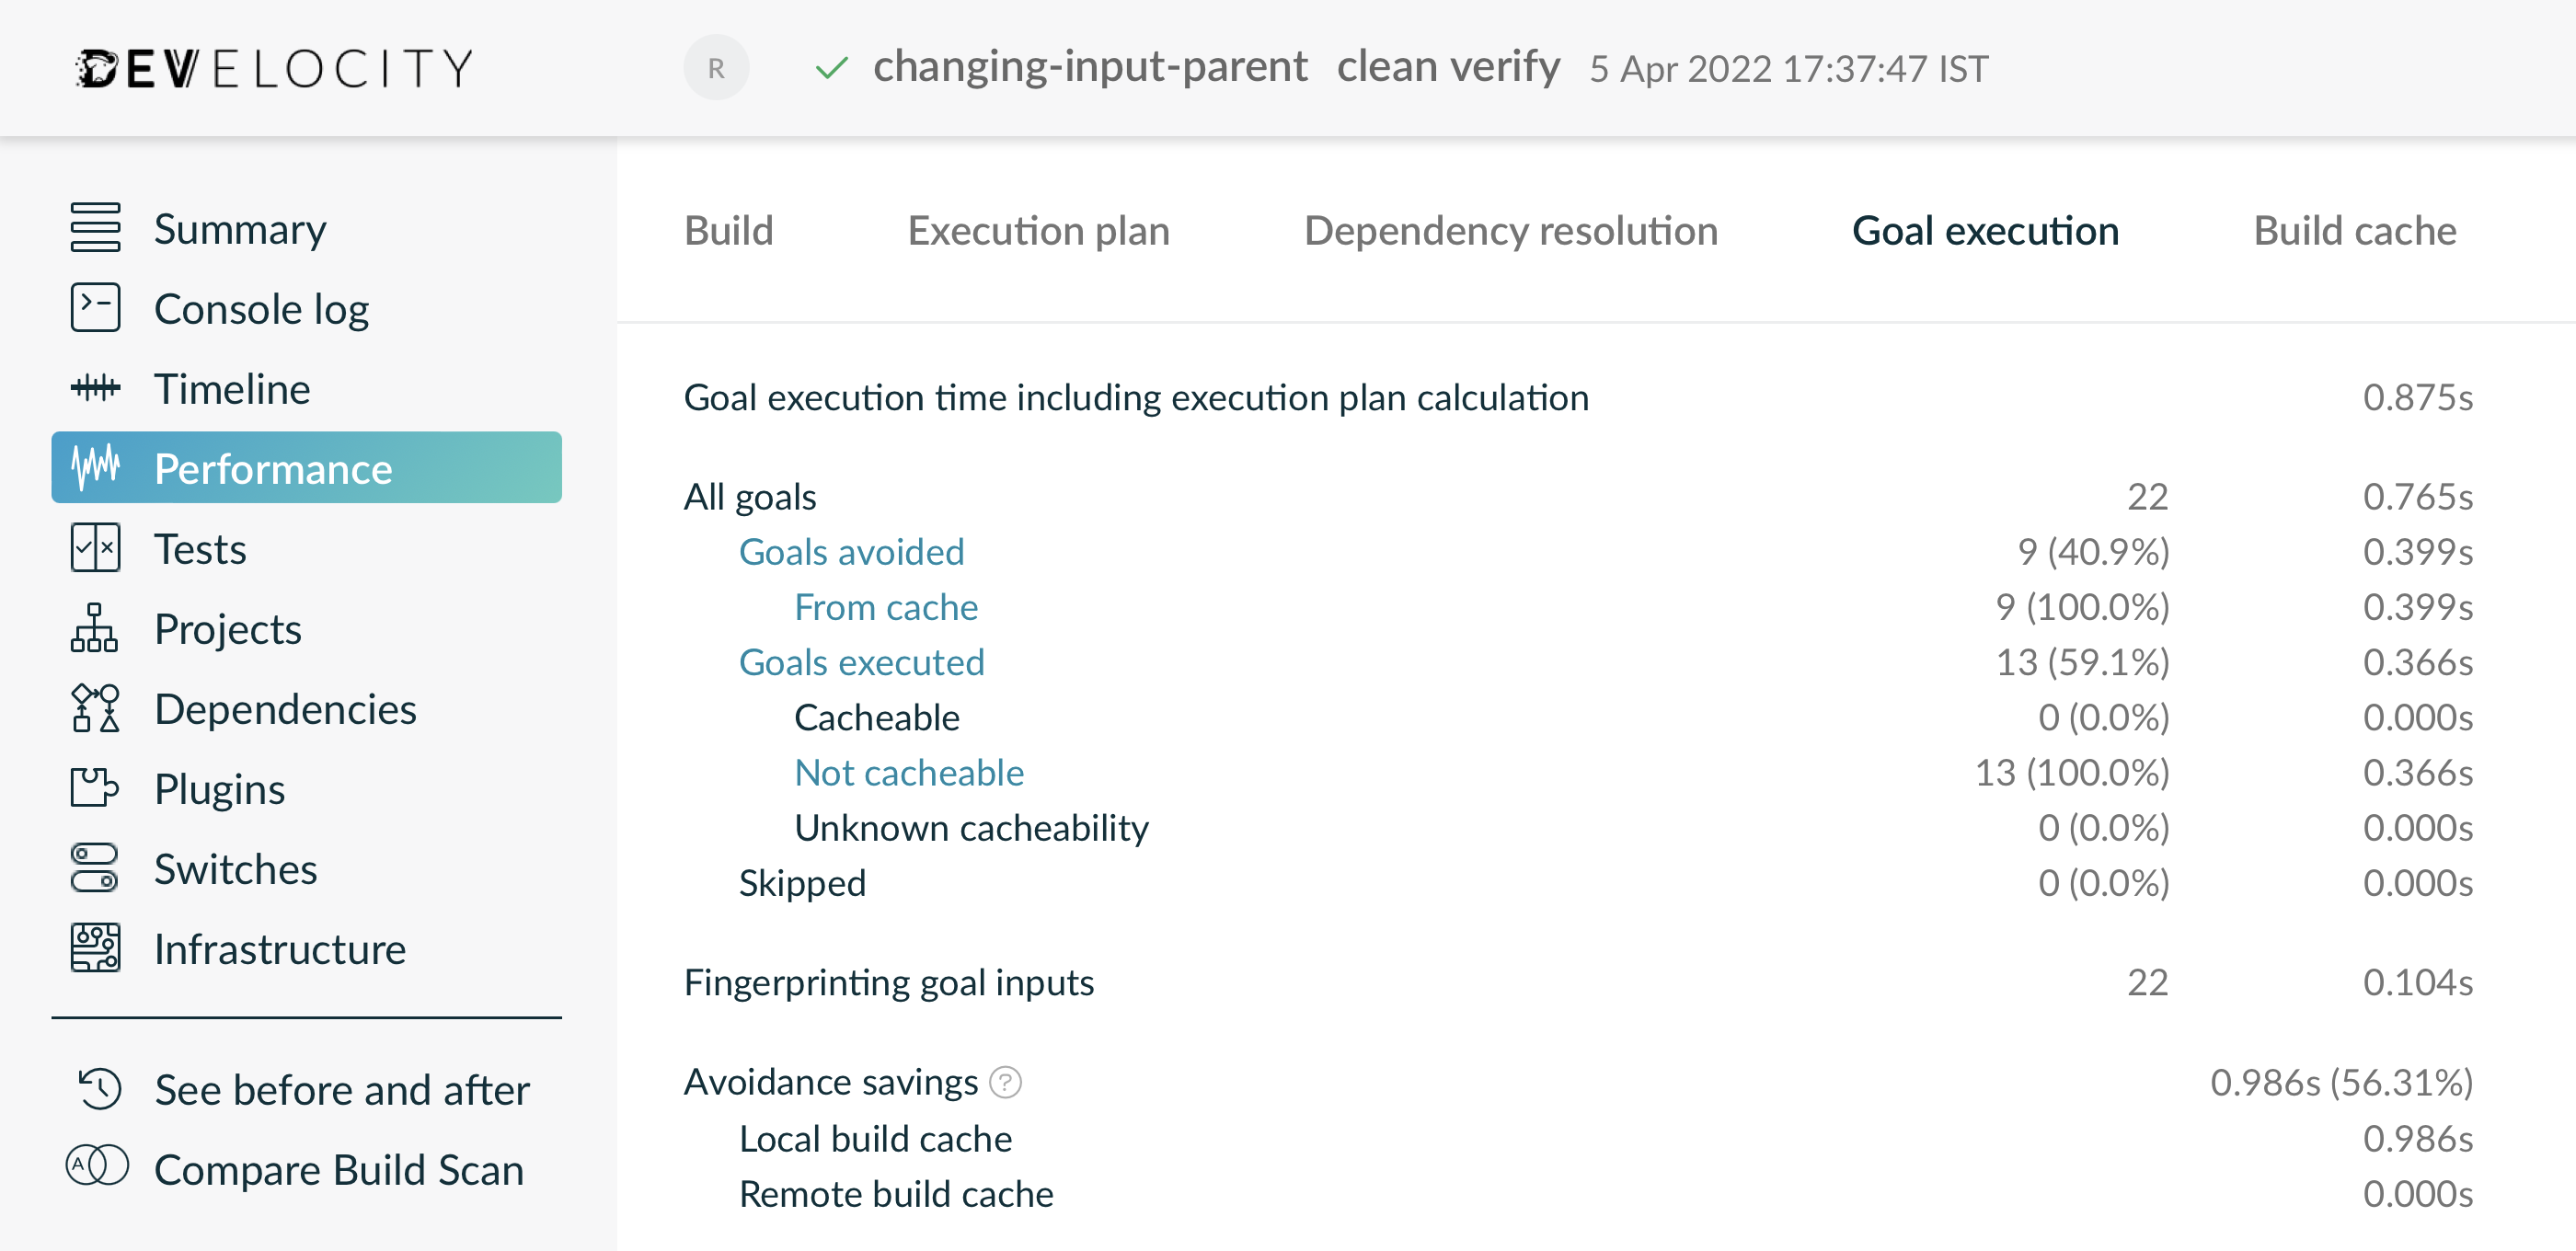Open the Switches section

pyautogui.click(x=235, y=869)
